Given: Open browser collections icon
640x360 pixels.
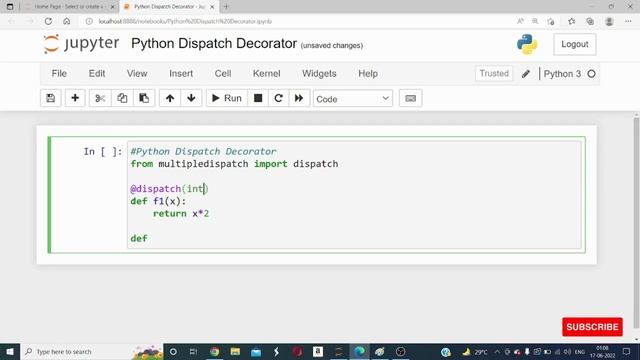Looking at the screenshot, I should 590,21.
